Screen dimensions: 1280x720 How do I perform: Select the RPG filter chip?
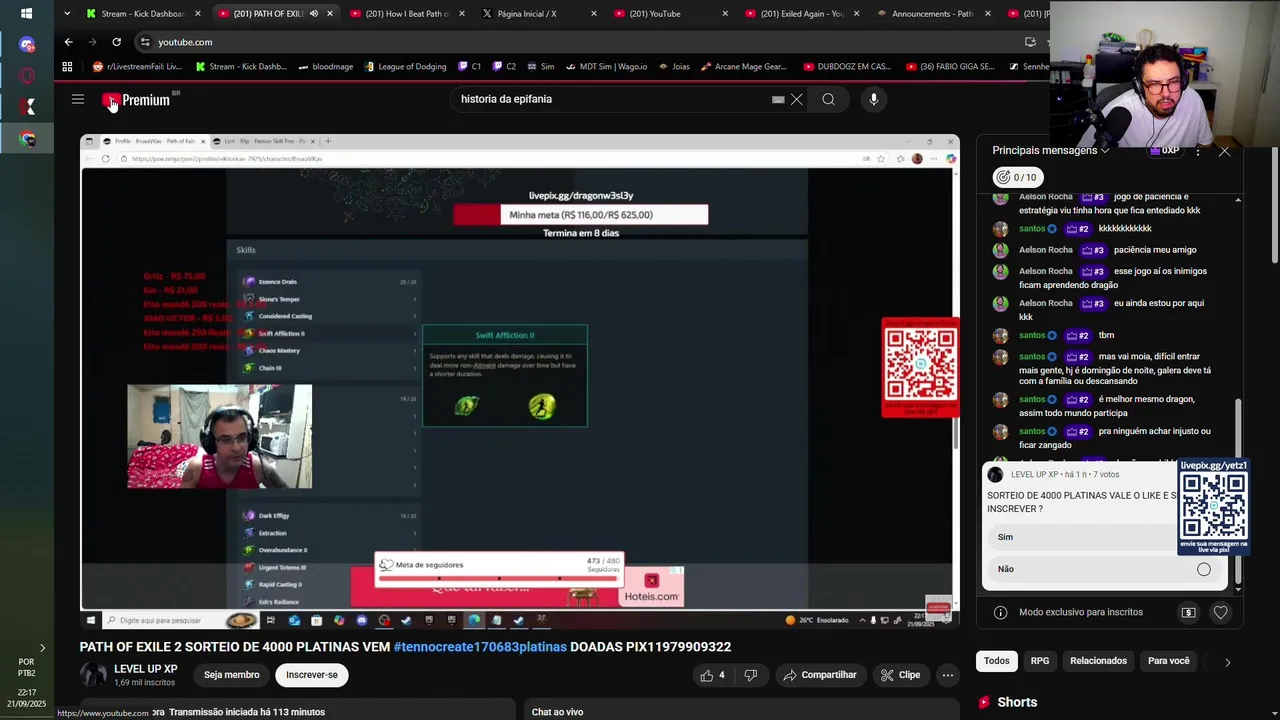point(1040,661)
